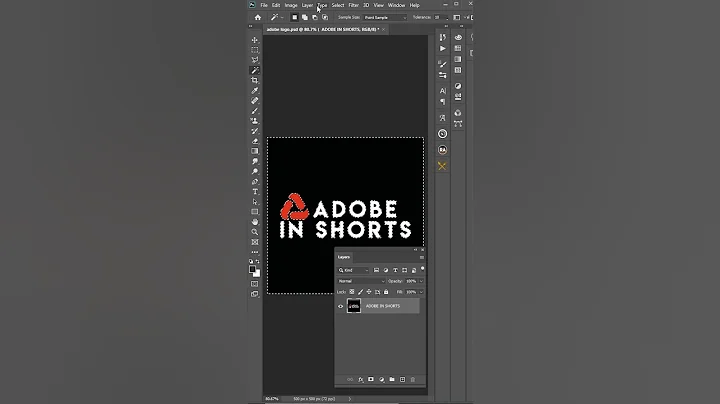Select the Magic Wand tool in left toolbar
Image resolution: width=720 pixels, height=404 pixels.
(x=255, y=70)
